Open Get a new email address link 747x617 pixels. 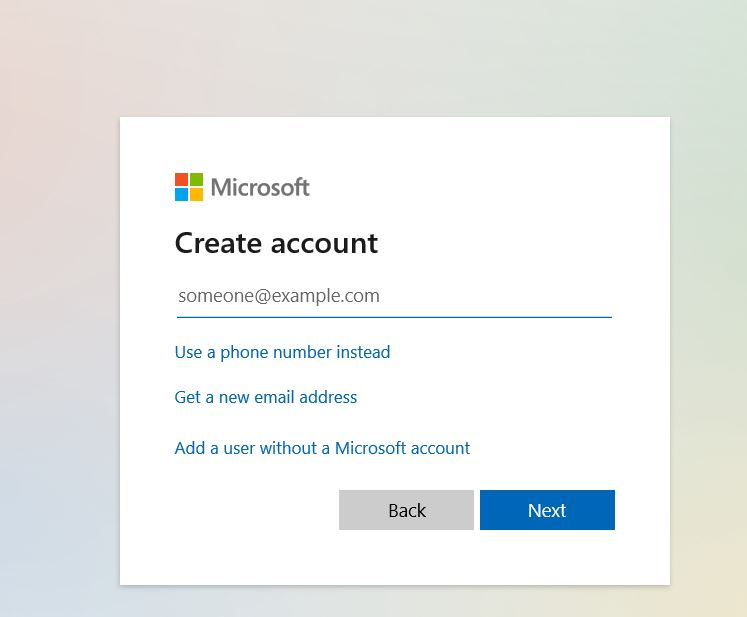266,397
